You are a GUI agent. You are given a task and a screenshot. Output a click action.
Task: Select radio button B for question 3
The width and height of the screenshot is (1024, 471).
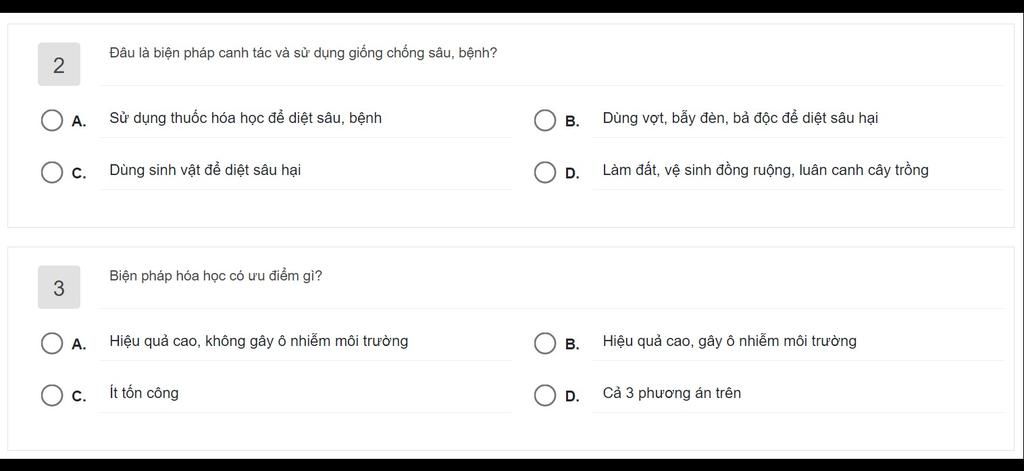point(545,343)
